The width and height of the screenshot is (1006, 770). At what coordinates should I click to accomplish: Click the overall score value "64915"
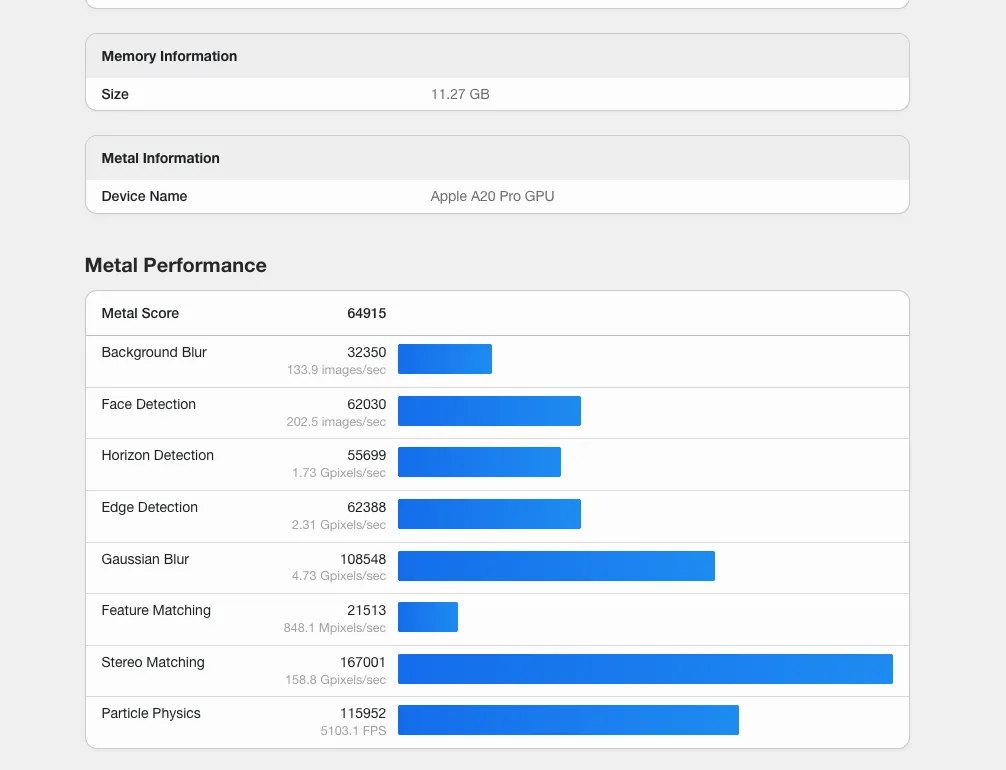pos(366,313)
